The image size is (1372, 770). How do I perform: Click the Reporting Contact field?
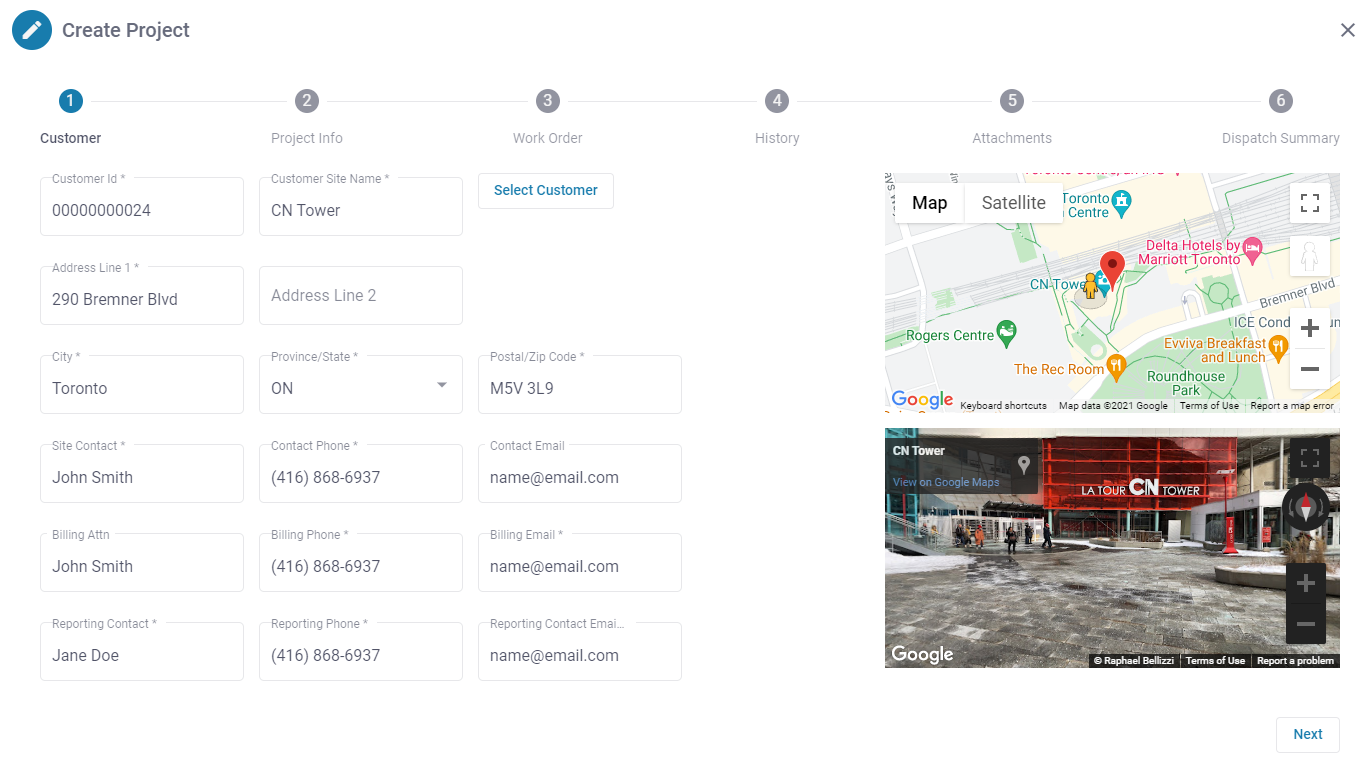[142, 652]
